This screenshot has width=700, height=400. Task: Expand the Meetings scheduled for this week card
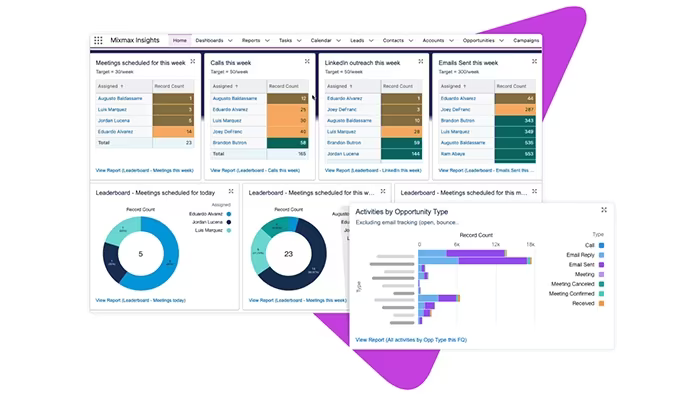click(x=193, y=62)
